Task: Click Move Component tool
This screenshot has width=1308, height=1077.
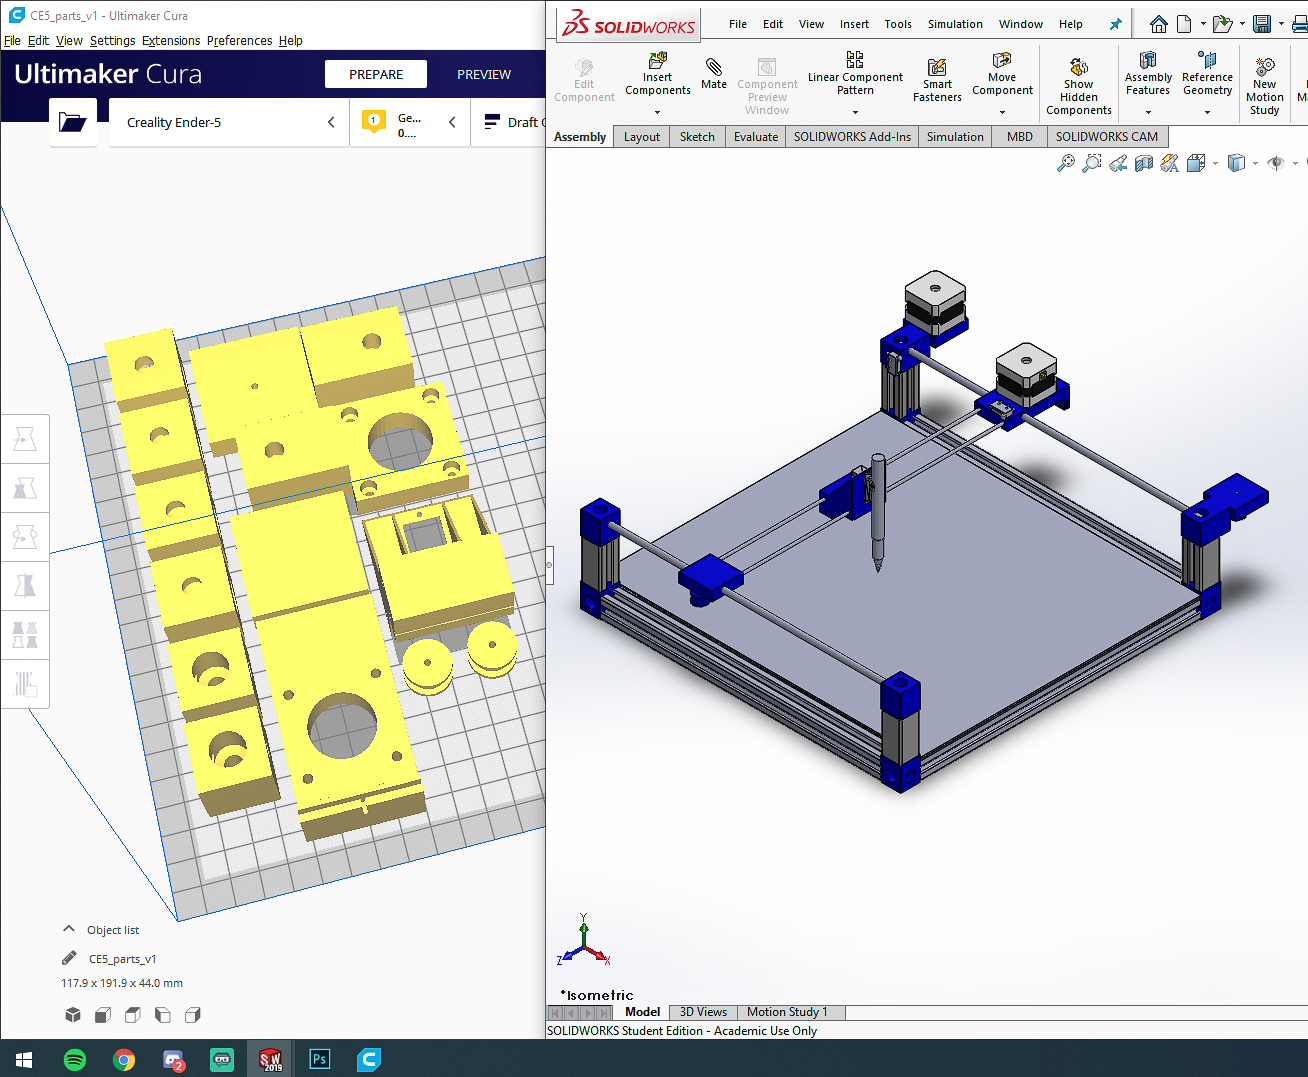Action: [1002, 74]
